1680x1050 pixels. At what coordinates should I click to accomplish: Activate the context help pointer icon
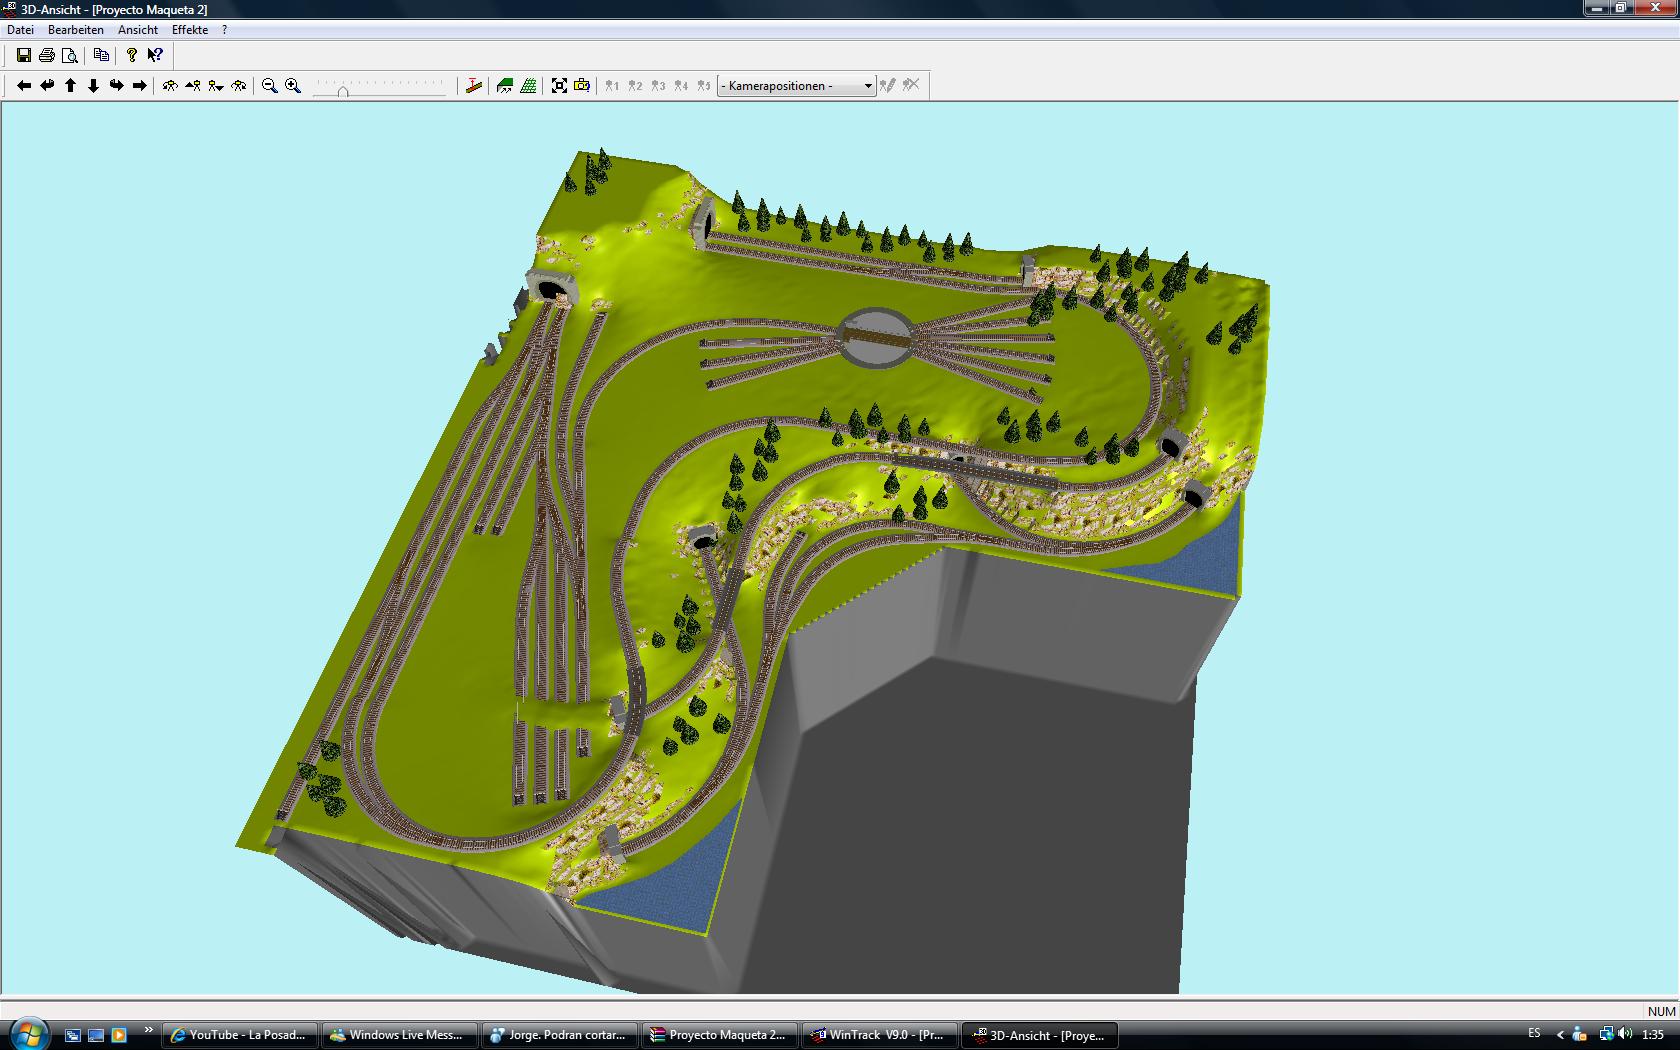pos(155,55)
